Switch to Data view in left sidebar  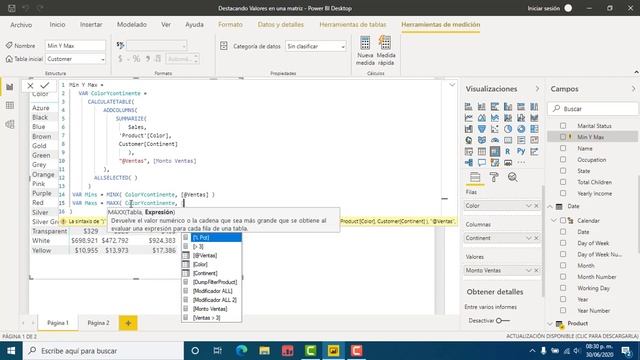tap(10, 105)
